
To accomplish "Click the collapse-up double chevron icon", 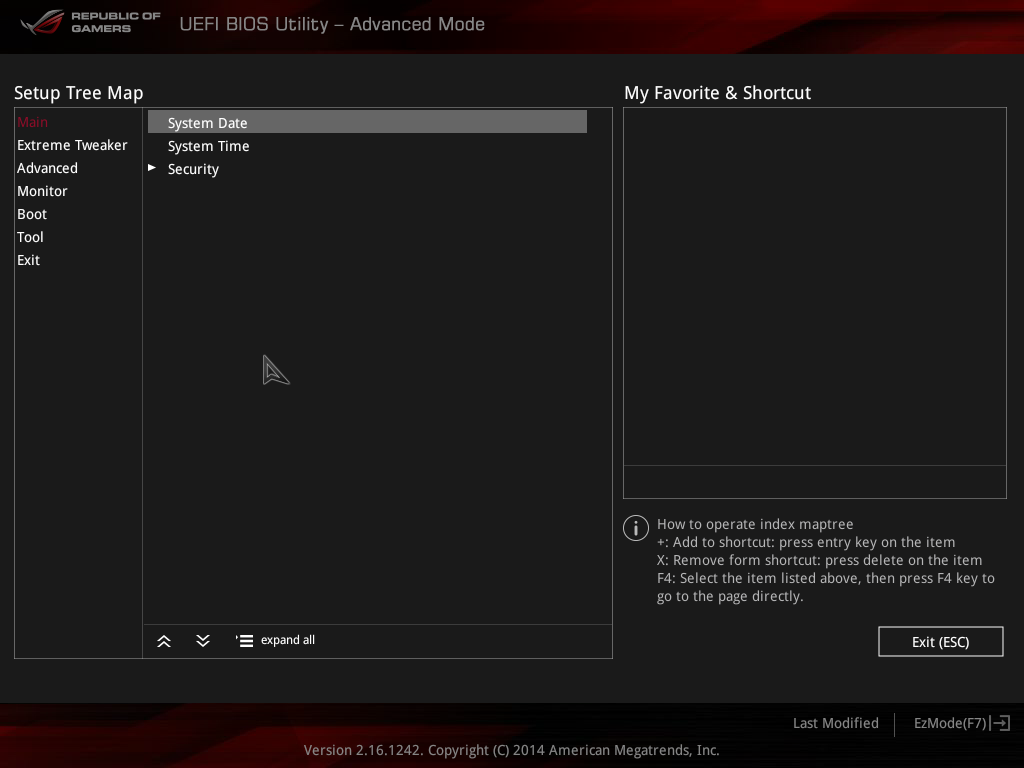I will point(164,641).
